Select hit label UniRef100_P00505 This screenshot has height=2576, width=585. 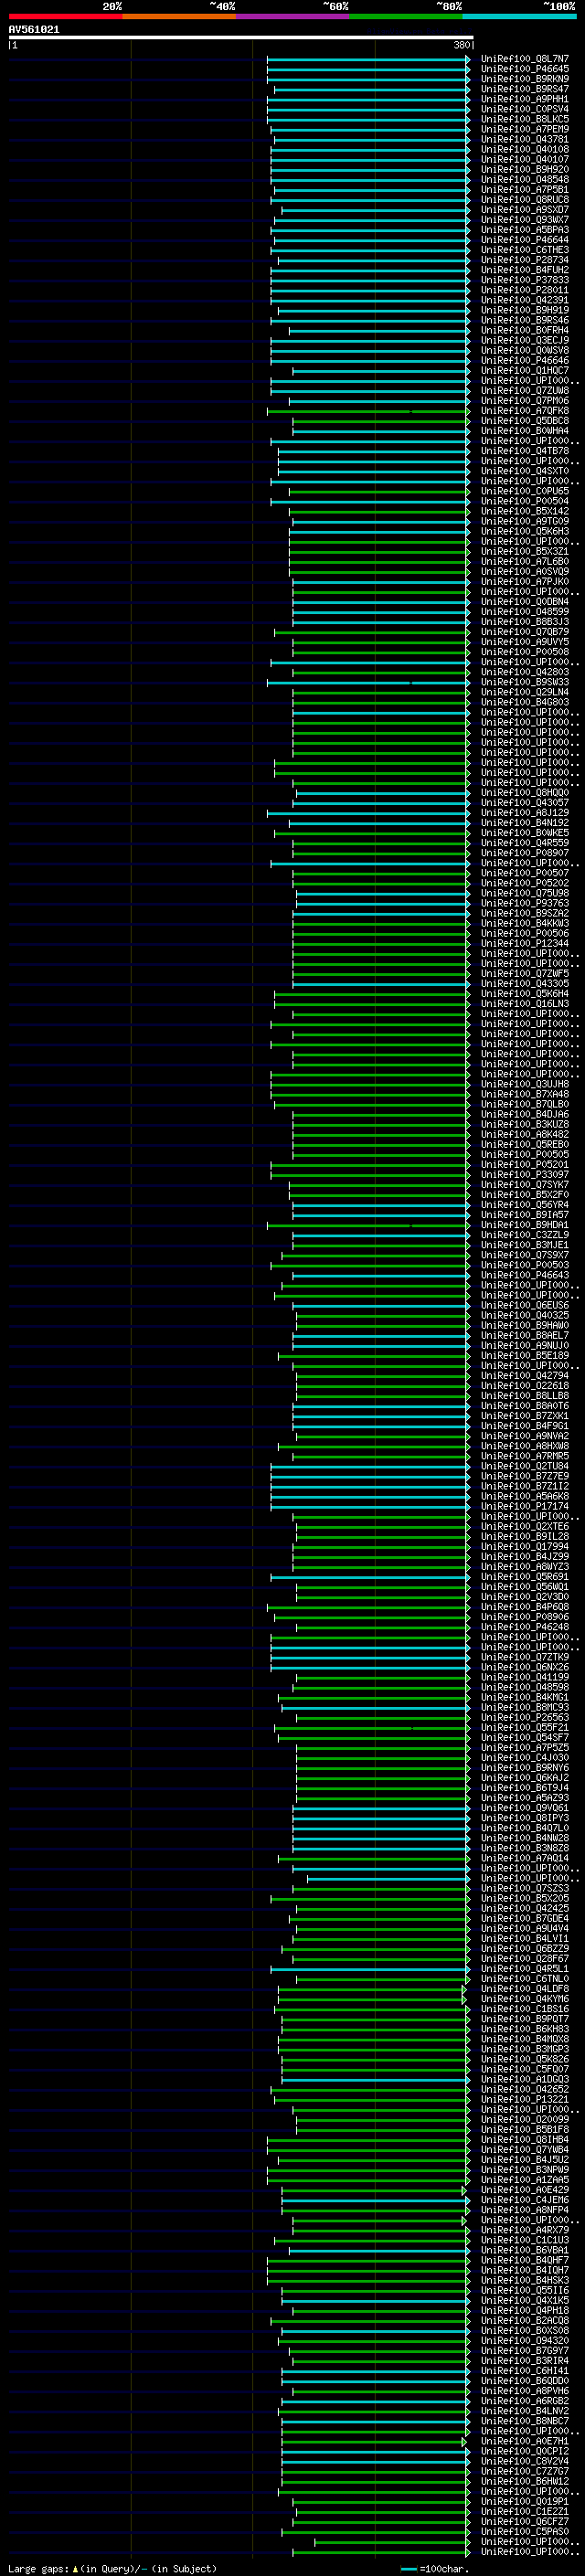tap(525, 1154)
